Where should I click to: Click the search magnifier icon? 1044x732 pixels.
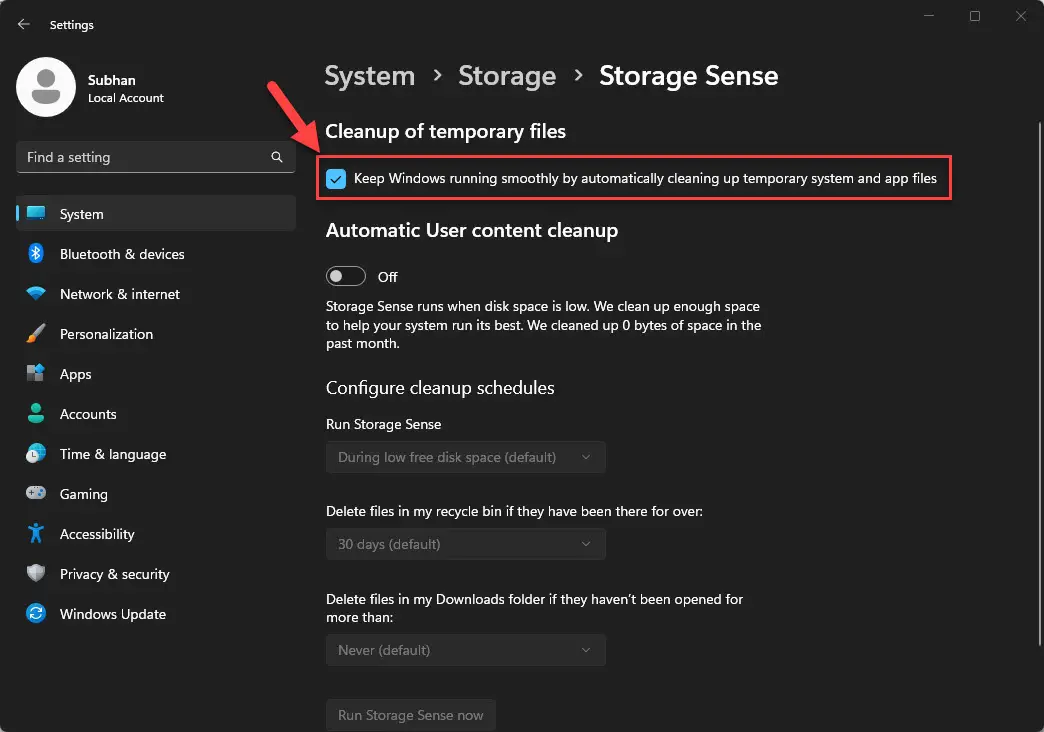tap(277, 157)
